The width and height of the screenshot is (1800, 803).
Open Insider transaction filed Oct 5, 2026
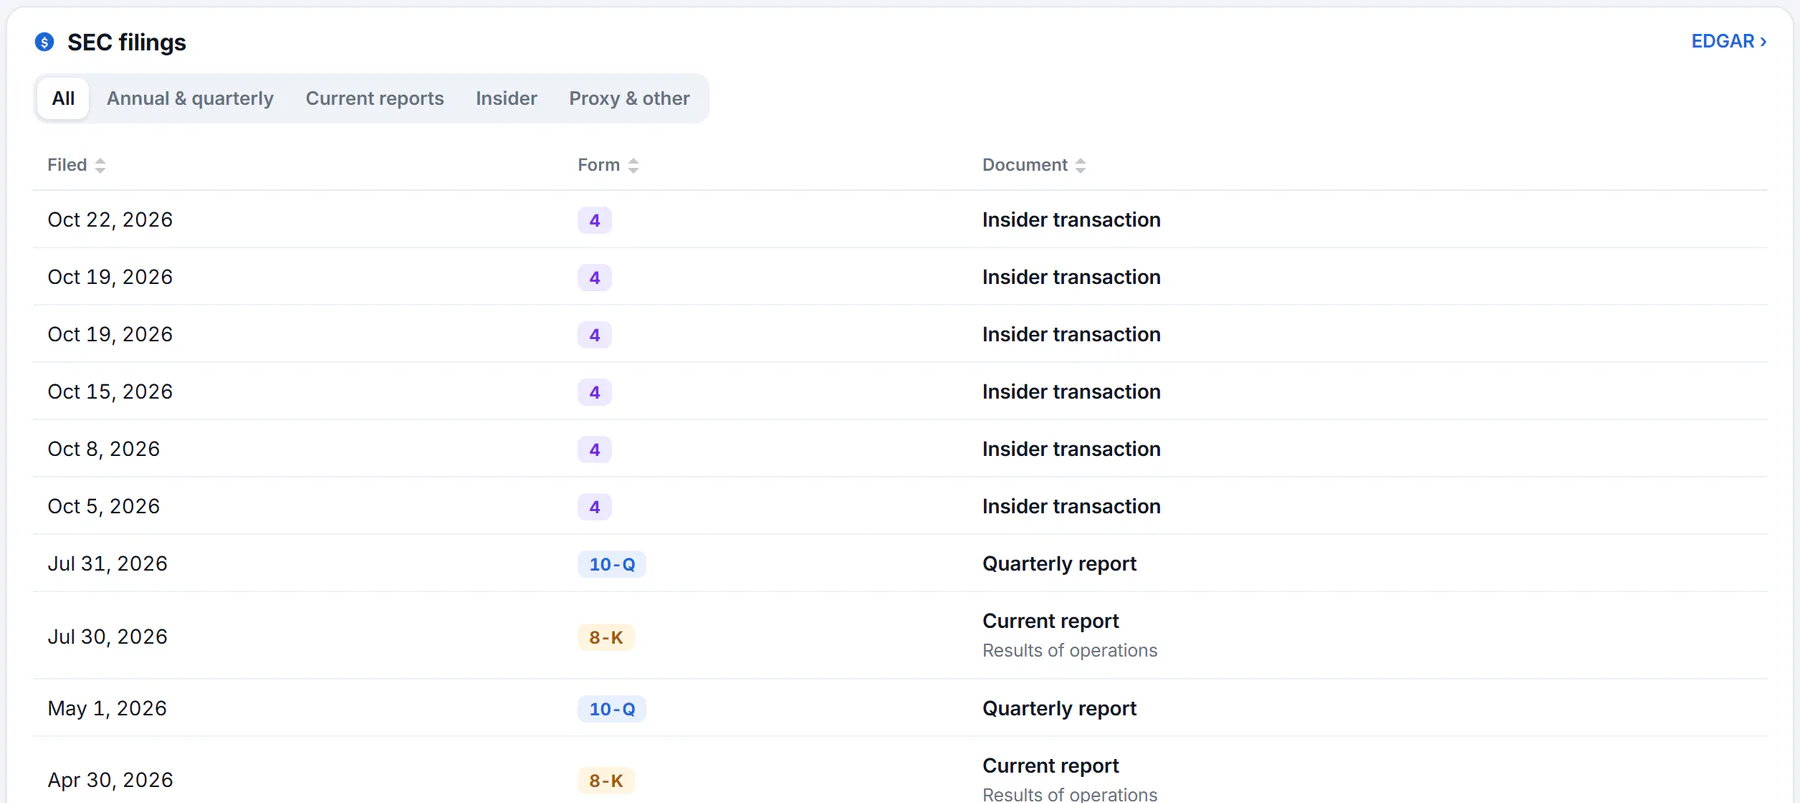[x=1071, y=507]
